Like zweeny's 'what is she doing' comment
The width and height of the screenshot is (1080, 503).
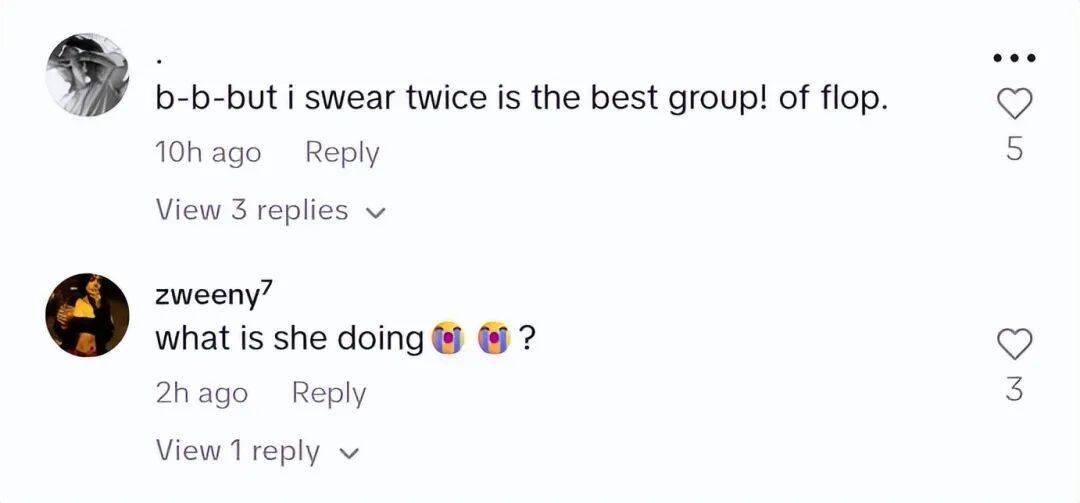pyautogui.click(x=1015, y=343)
